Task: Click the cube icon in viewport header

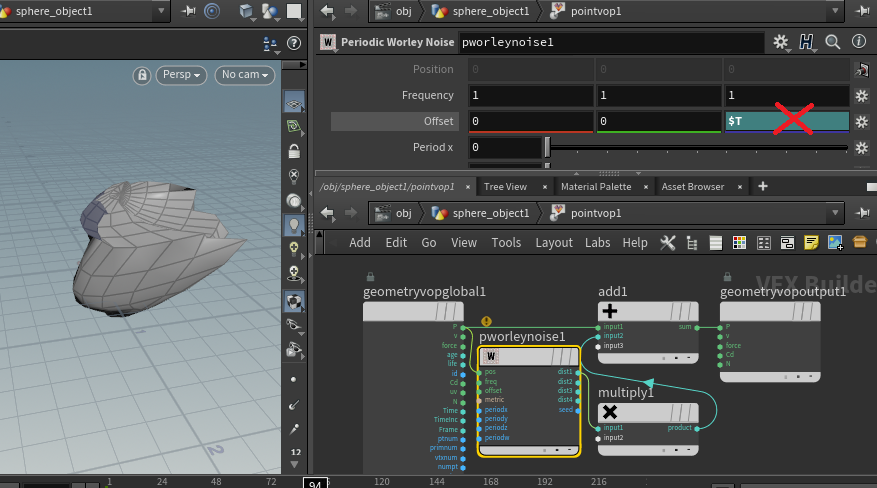Action: click(246, 11)
